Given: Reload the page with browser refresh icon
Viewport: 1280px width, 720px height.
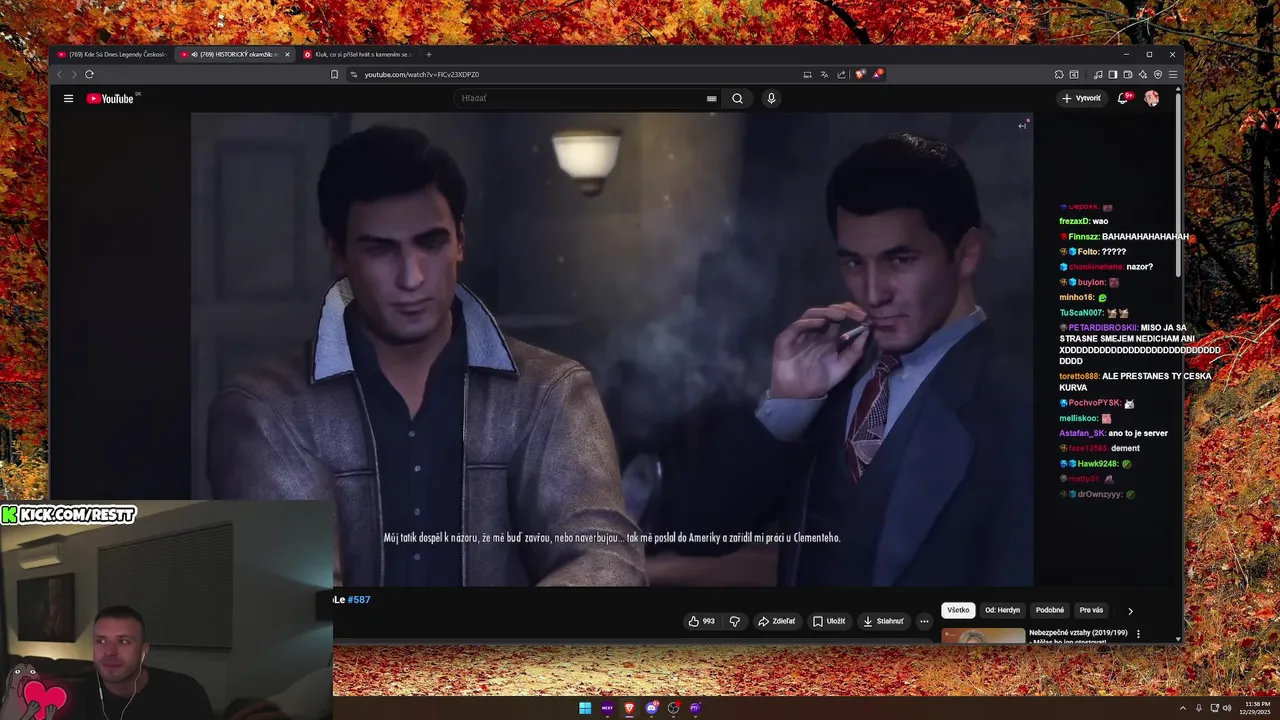Looking at the screenshot, I should point(89,74).
